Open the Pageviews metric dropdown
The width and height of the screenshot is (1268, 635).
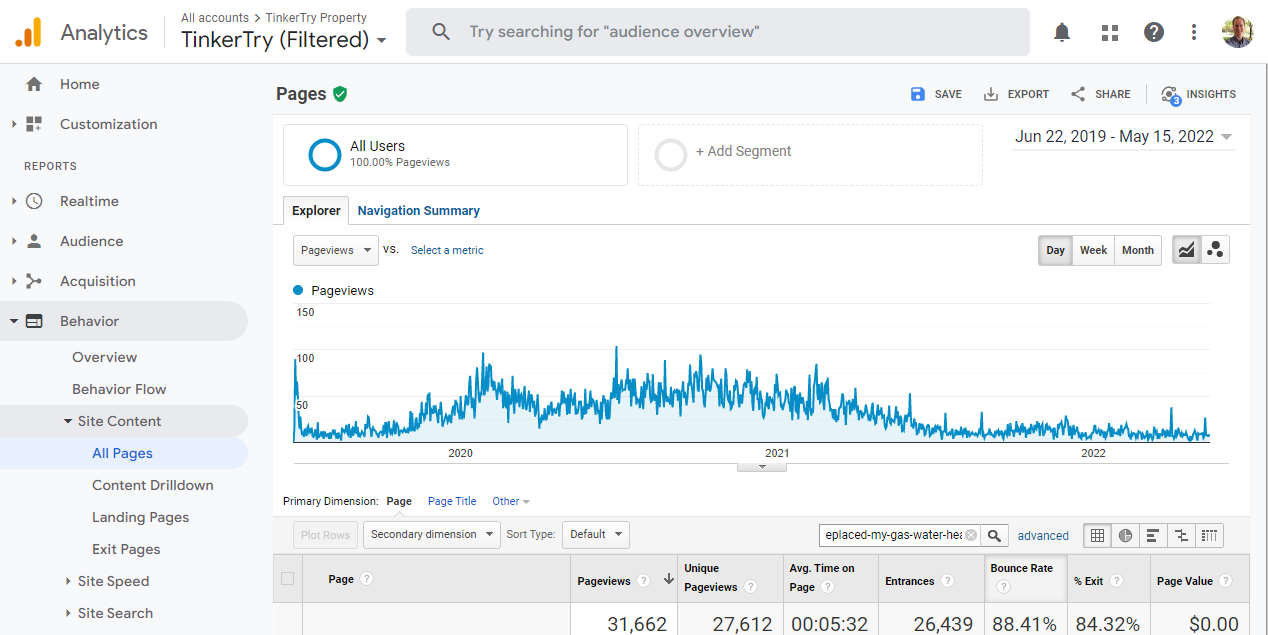point(336,250)
